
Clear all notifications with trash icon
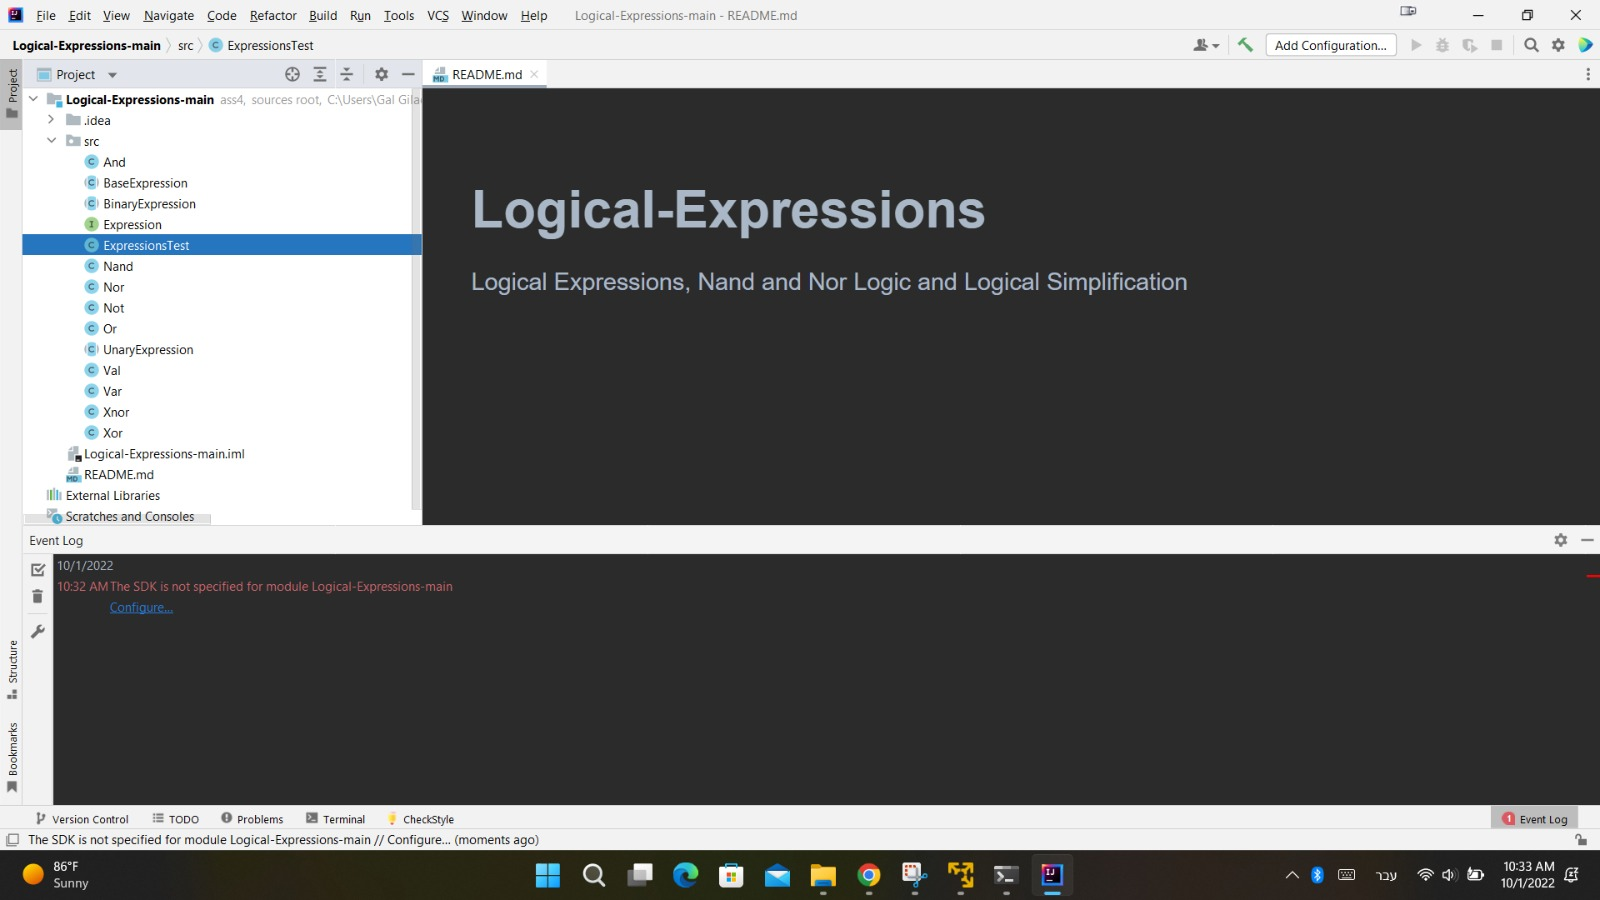[x=37, y=596]
